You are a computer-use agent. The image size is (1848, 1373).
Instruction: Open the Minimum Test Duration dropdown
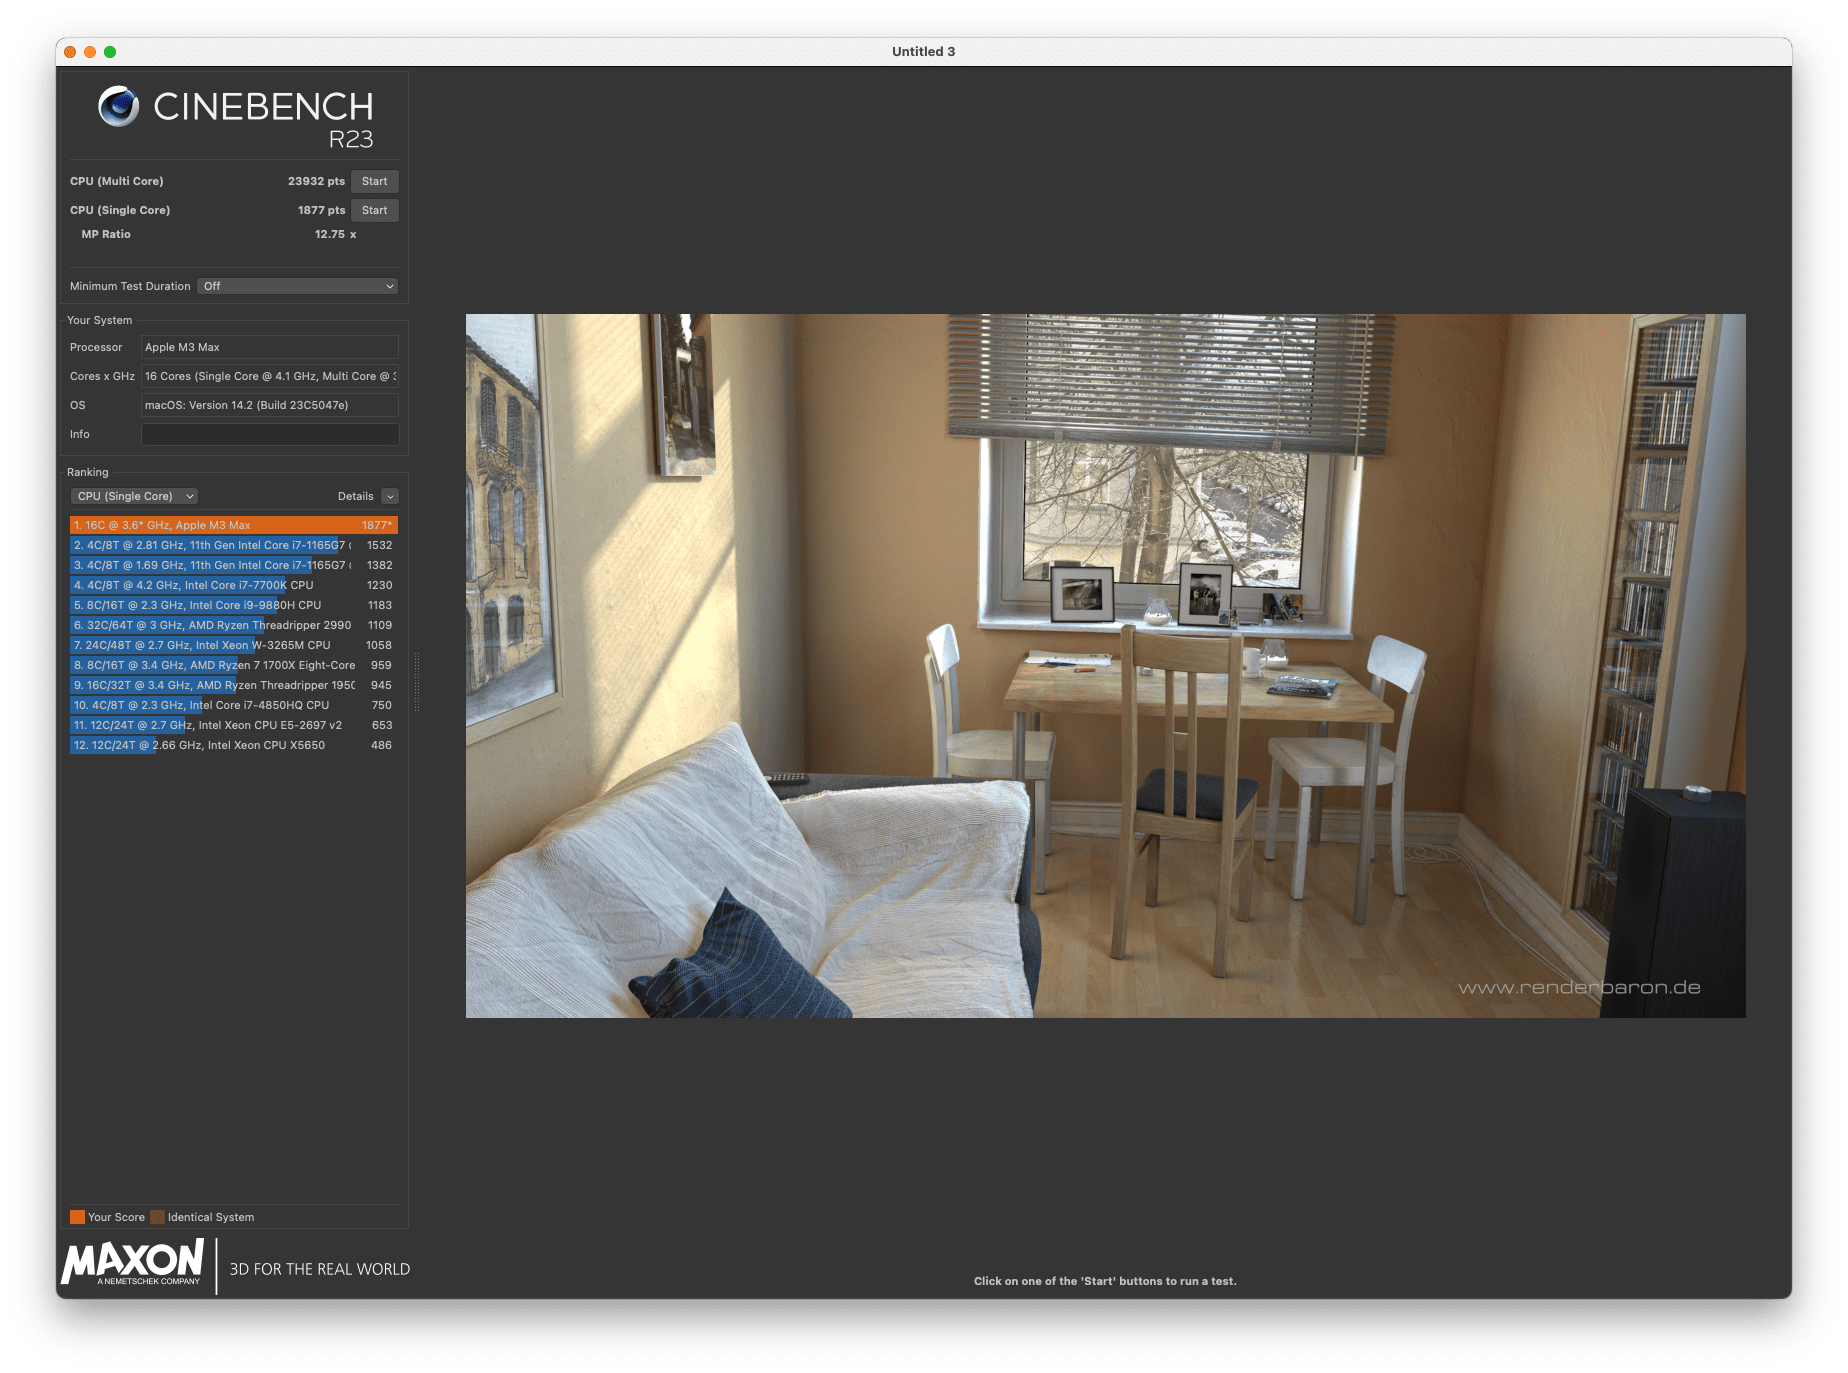[x=297, y=286]
